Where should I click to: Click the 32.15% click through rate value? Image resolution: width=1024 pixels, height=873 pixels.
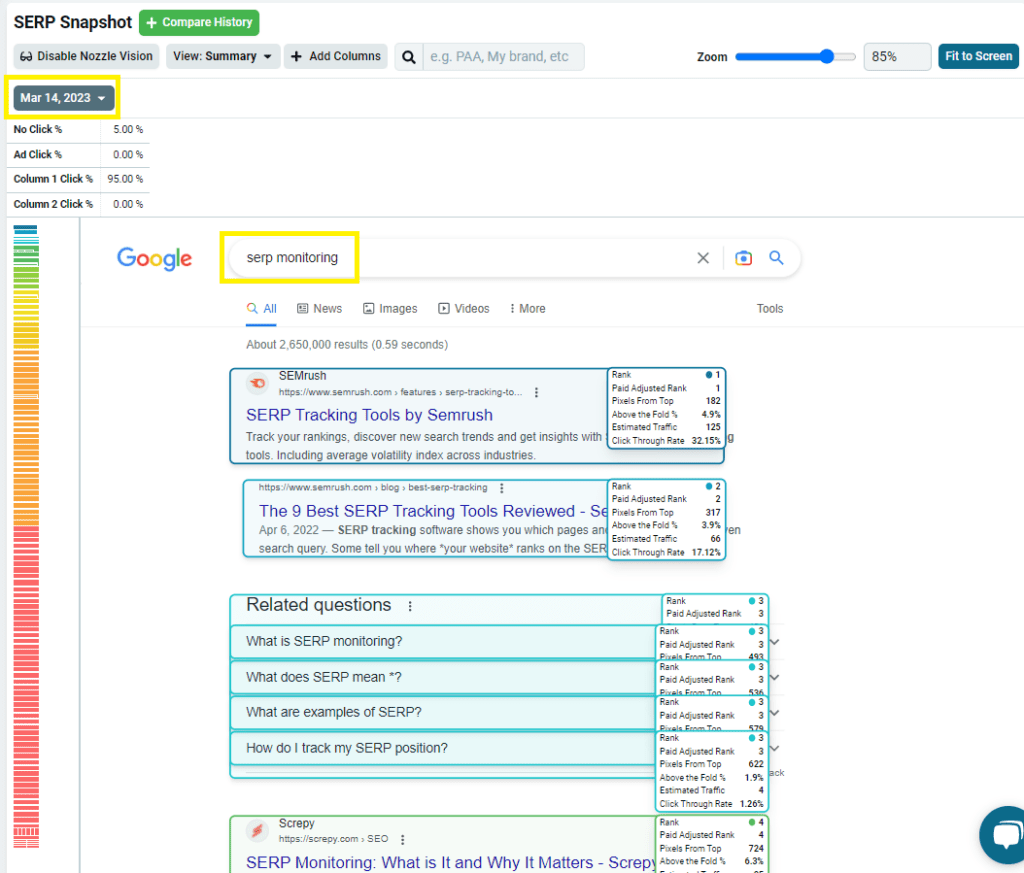coord(706,441)
